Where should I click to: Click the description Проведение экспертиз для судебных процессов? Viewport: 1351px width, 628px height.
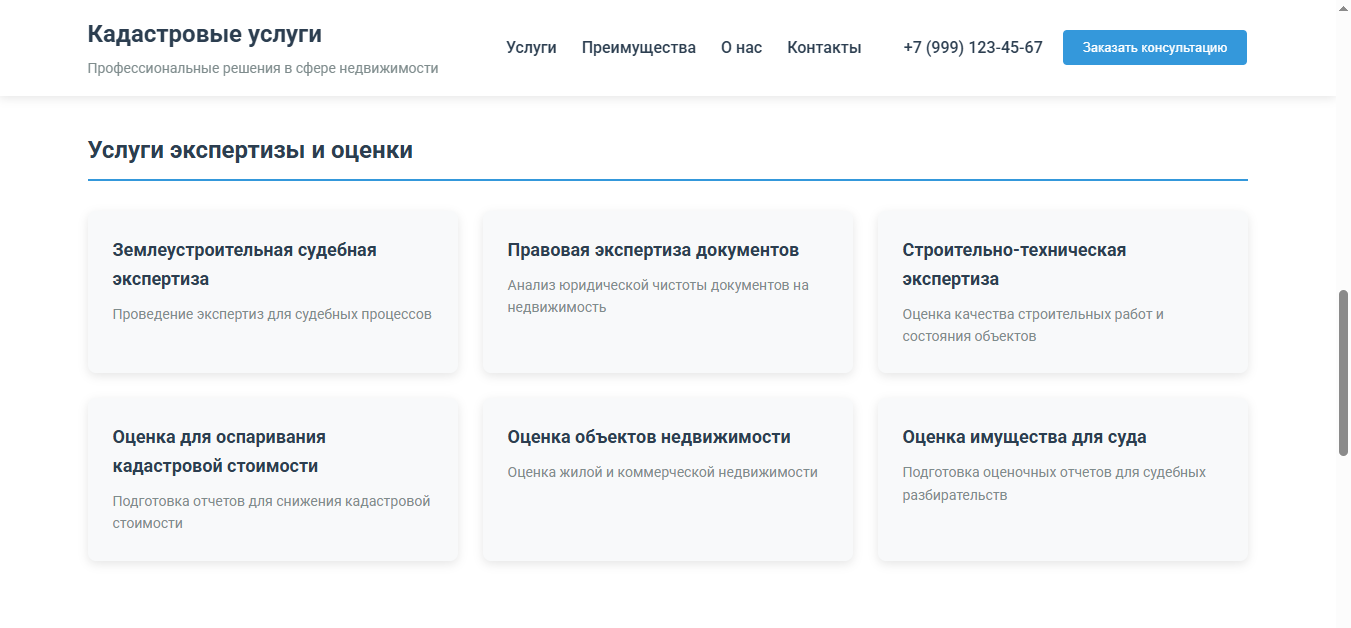(x=271, y=313)
